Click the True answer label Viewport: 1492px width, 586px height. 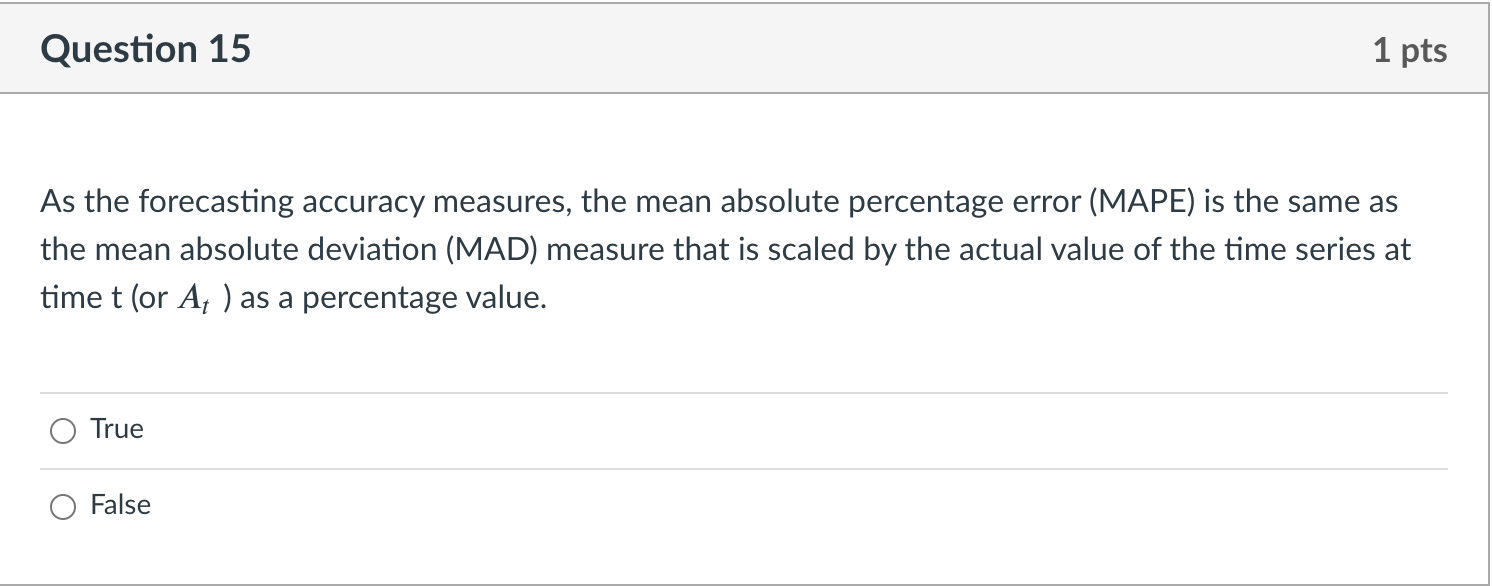(x=117, y=428)
